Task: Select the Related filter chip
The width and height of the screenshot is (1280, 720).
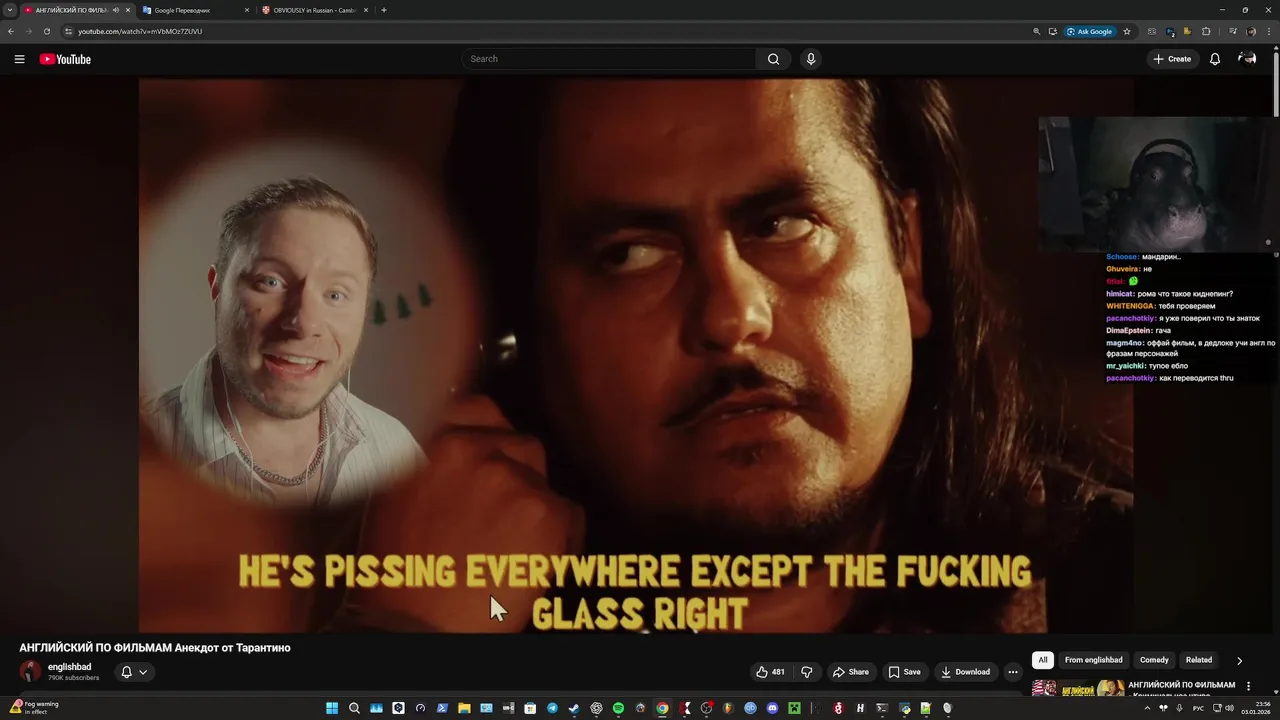Action: click(x=1199, y=660)
